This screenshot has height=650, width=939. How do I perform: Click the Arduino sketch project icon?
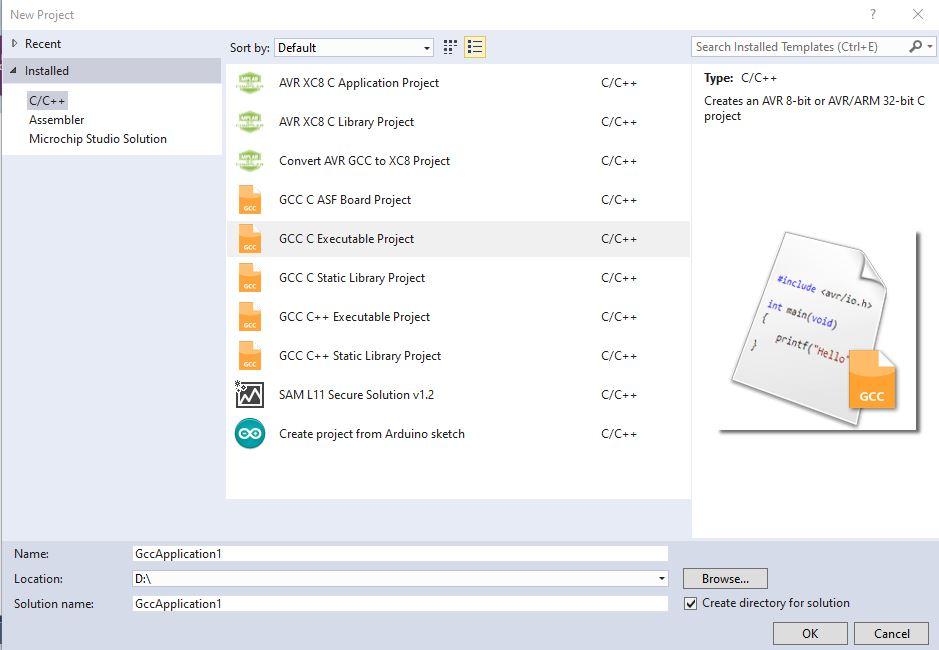250,433
